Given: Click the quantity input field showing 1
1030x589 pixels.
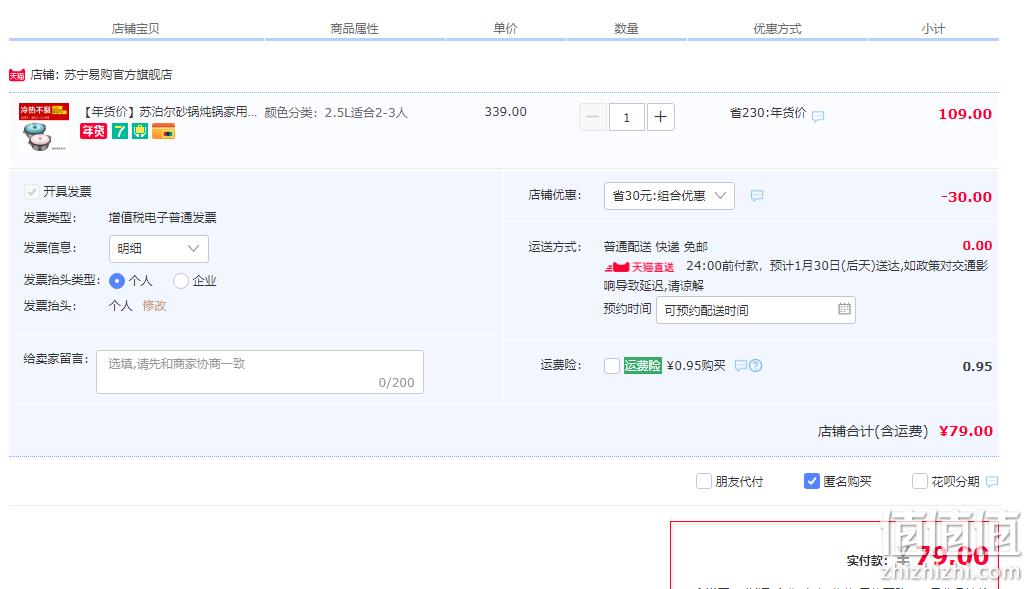Looking at the screenshot, I should pyautogui.click(x=626, y=117).
